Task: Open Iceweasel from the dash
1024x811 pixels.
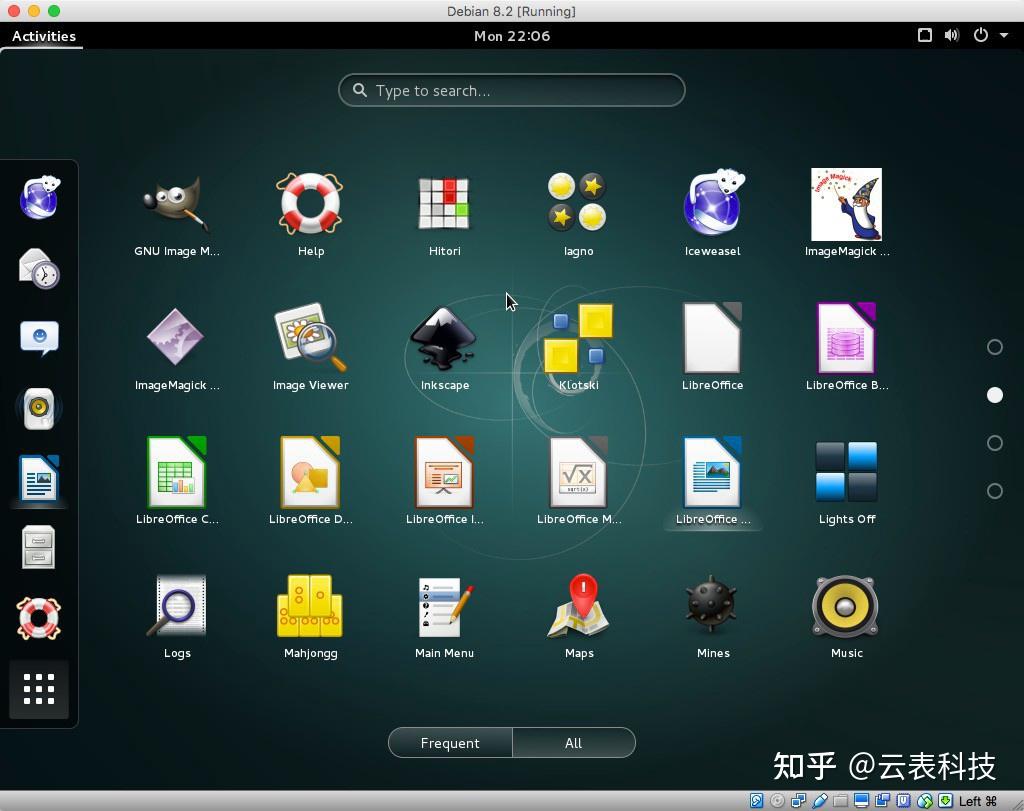Action: 39,197
